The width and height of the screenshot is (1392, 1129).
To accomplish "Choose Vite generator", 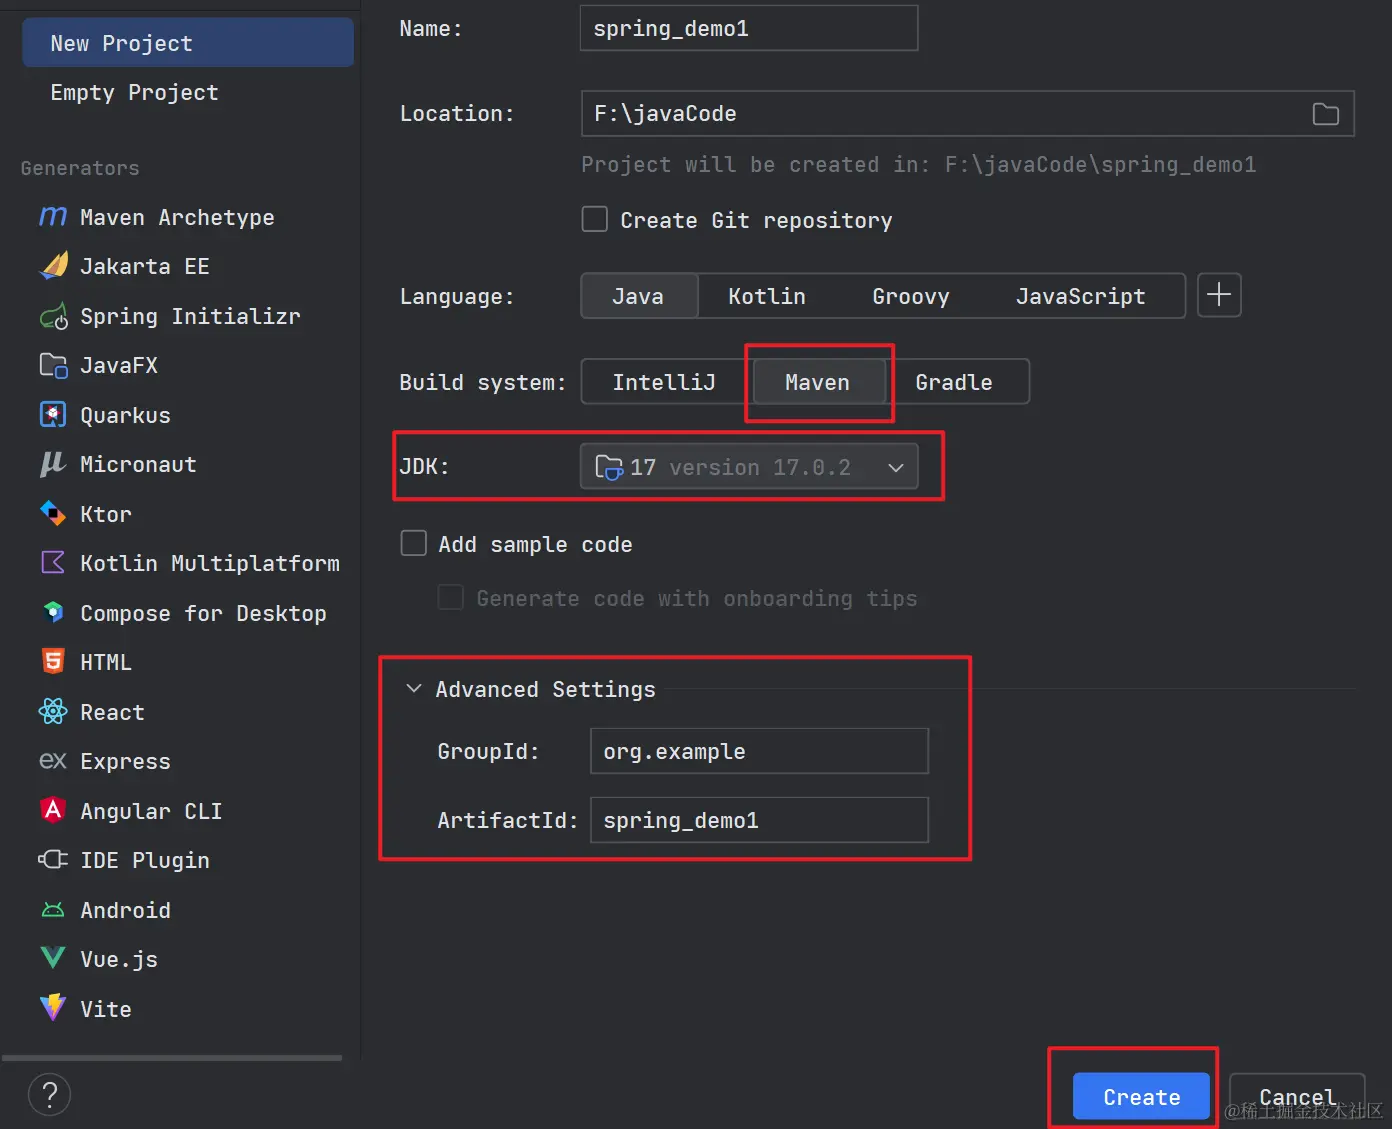I will pos(106,1009).
